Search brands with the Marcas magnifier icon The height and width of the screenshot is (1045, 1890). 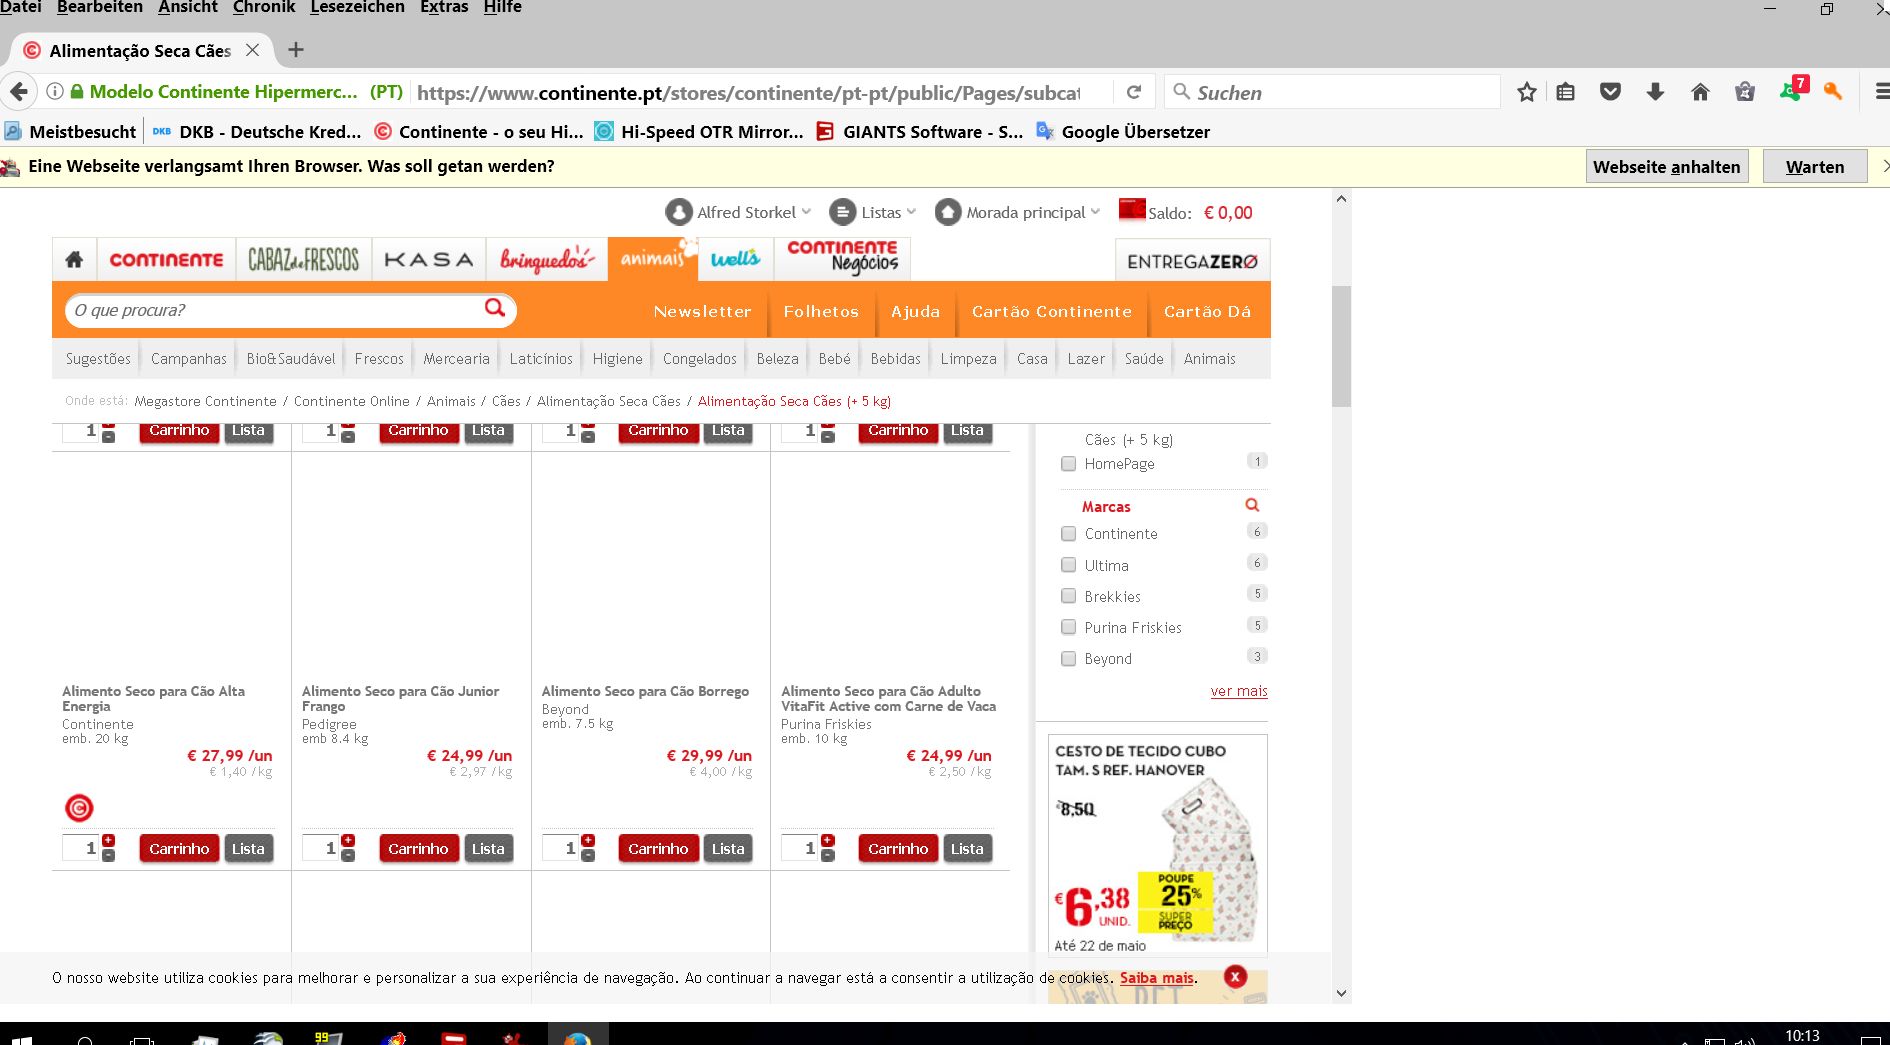pyautogui.click(x=1252, y=505)
